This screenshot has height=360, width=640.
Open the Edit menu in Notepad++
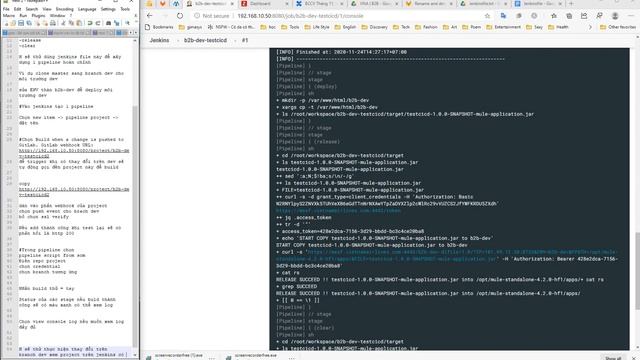click(18, 9)
